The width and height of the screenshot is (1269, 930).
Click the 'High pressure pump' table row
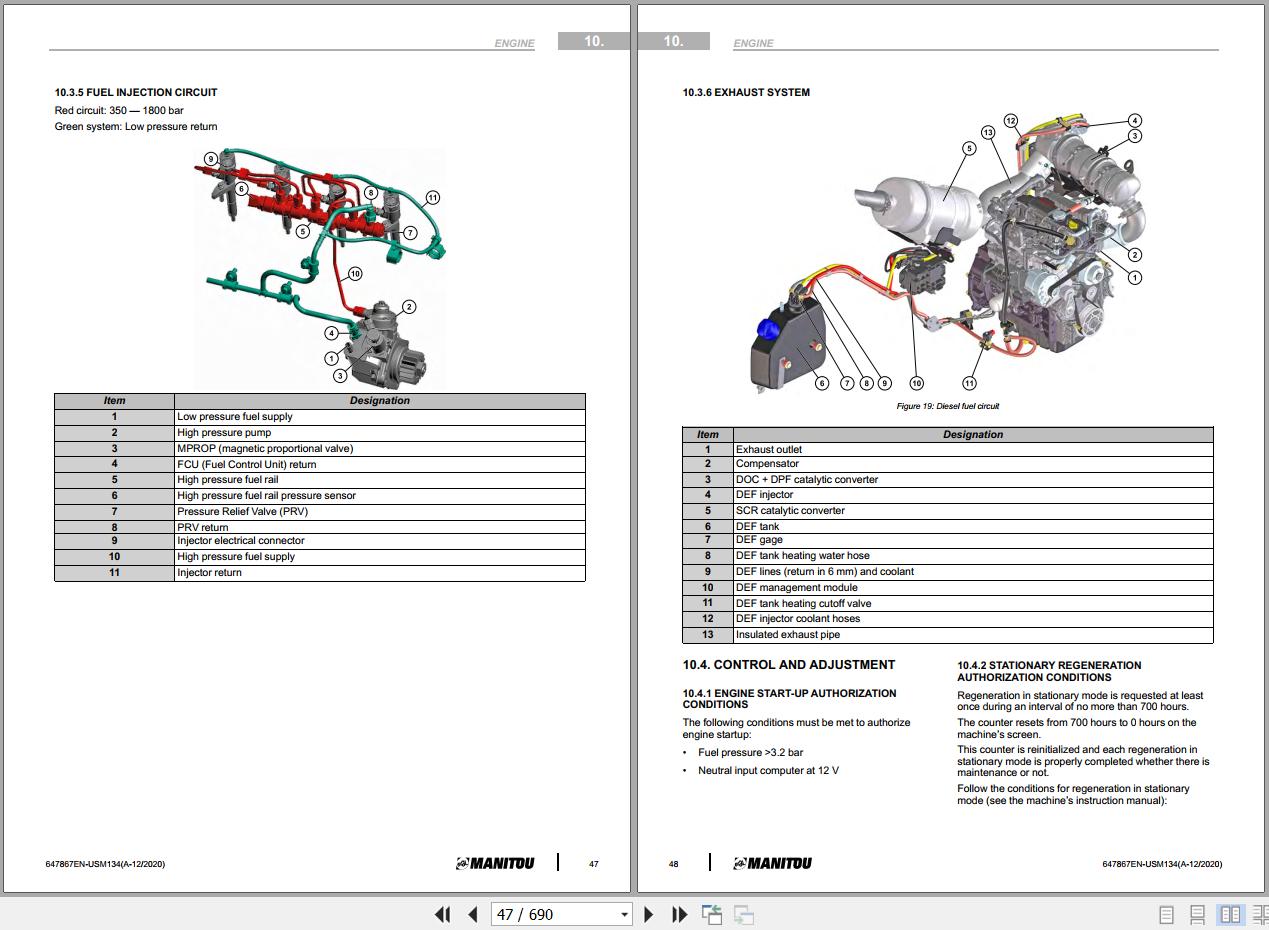point(320,432)
